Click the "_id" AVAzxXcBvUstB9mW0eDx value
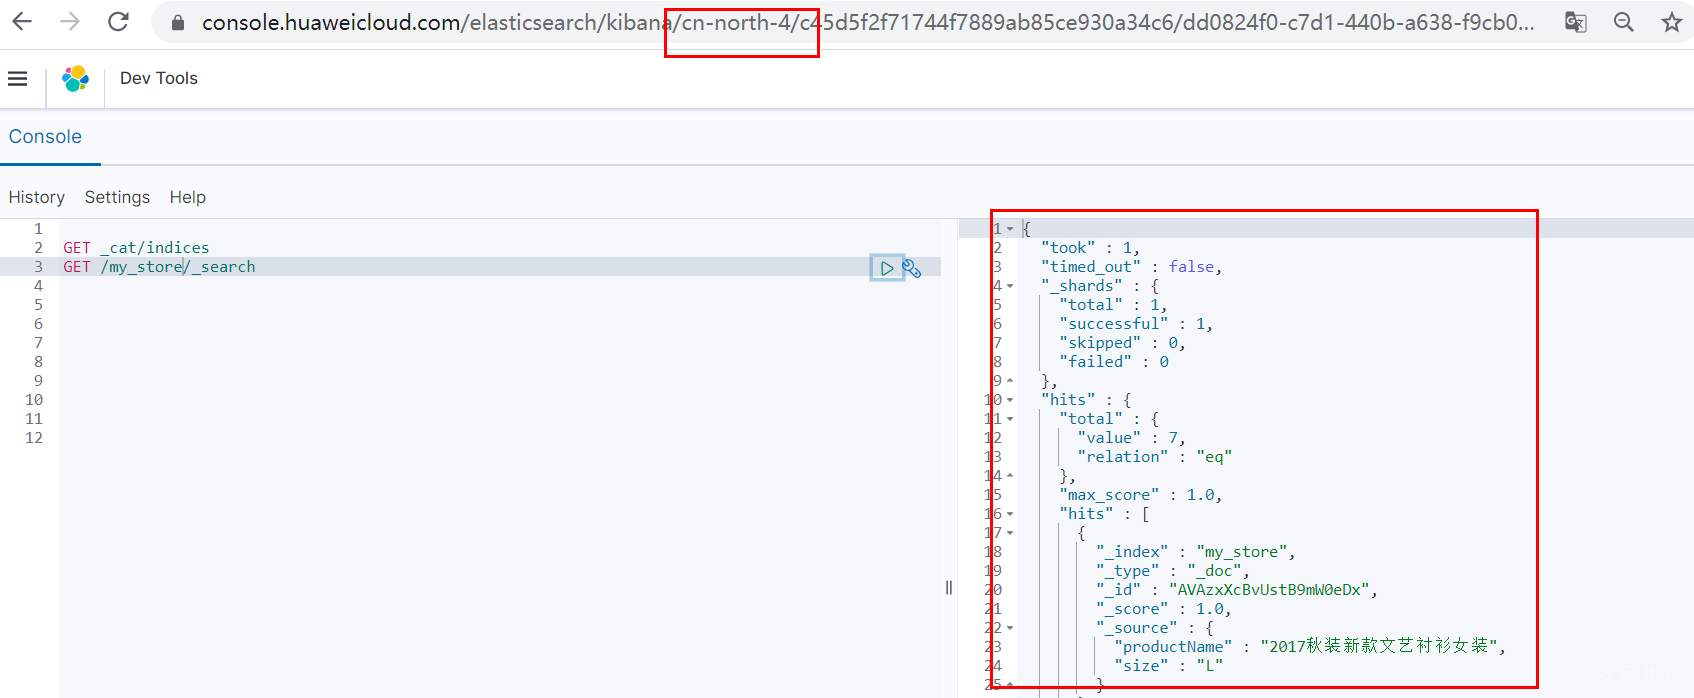The width and height of the screenshot is (1694, 698). tap(1269, 590)
